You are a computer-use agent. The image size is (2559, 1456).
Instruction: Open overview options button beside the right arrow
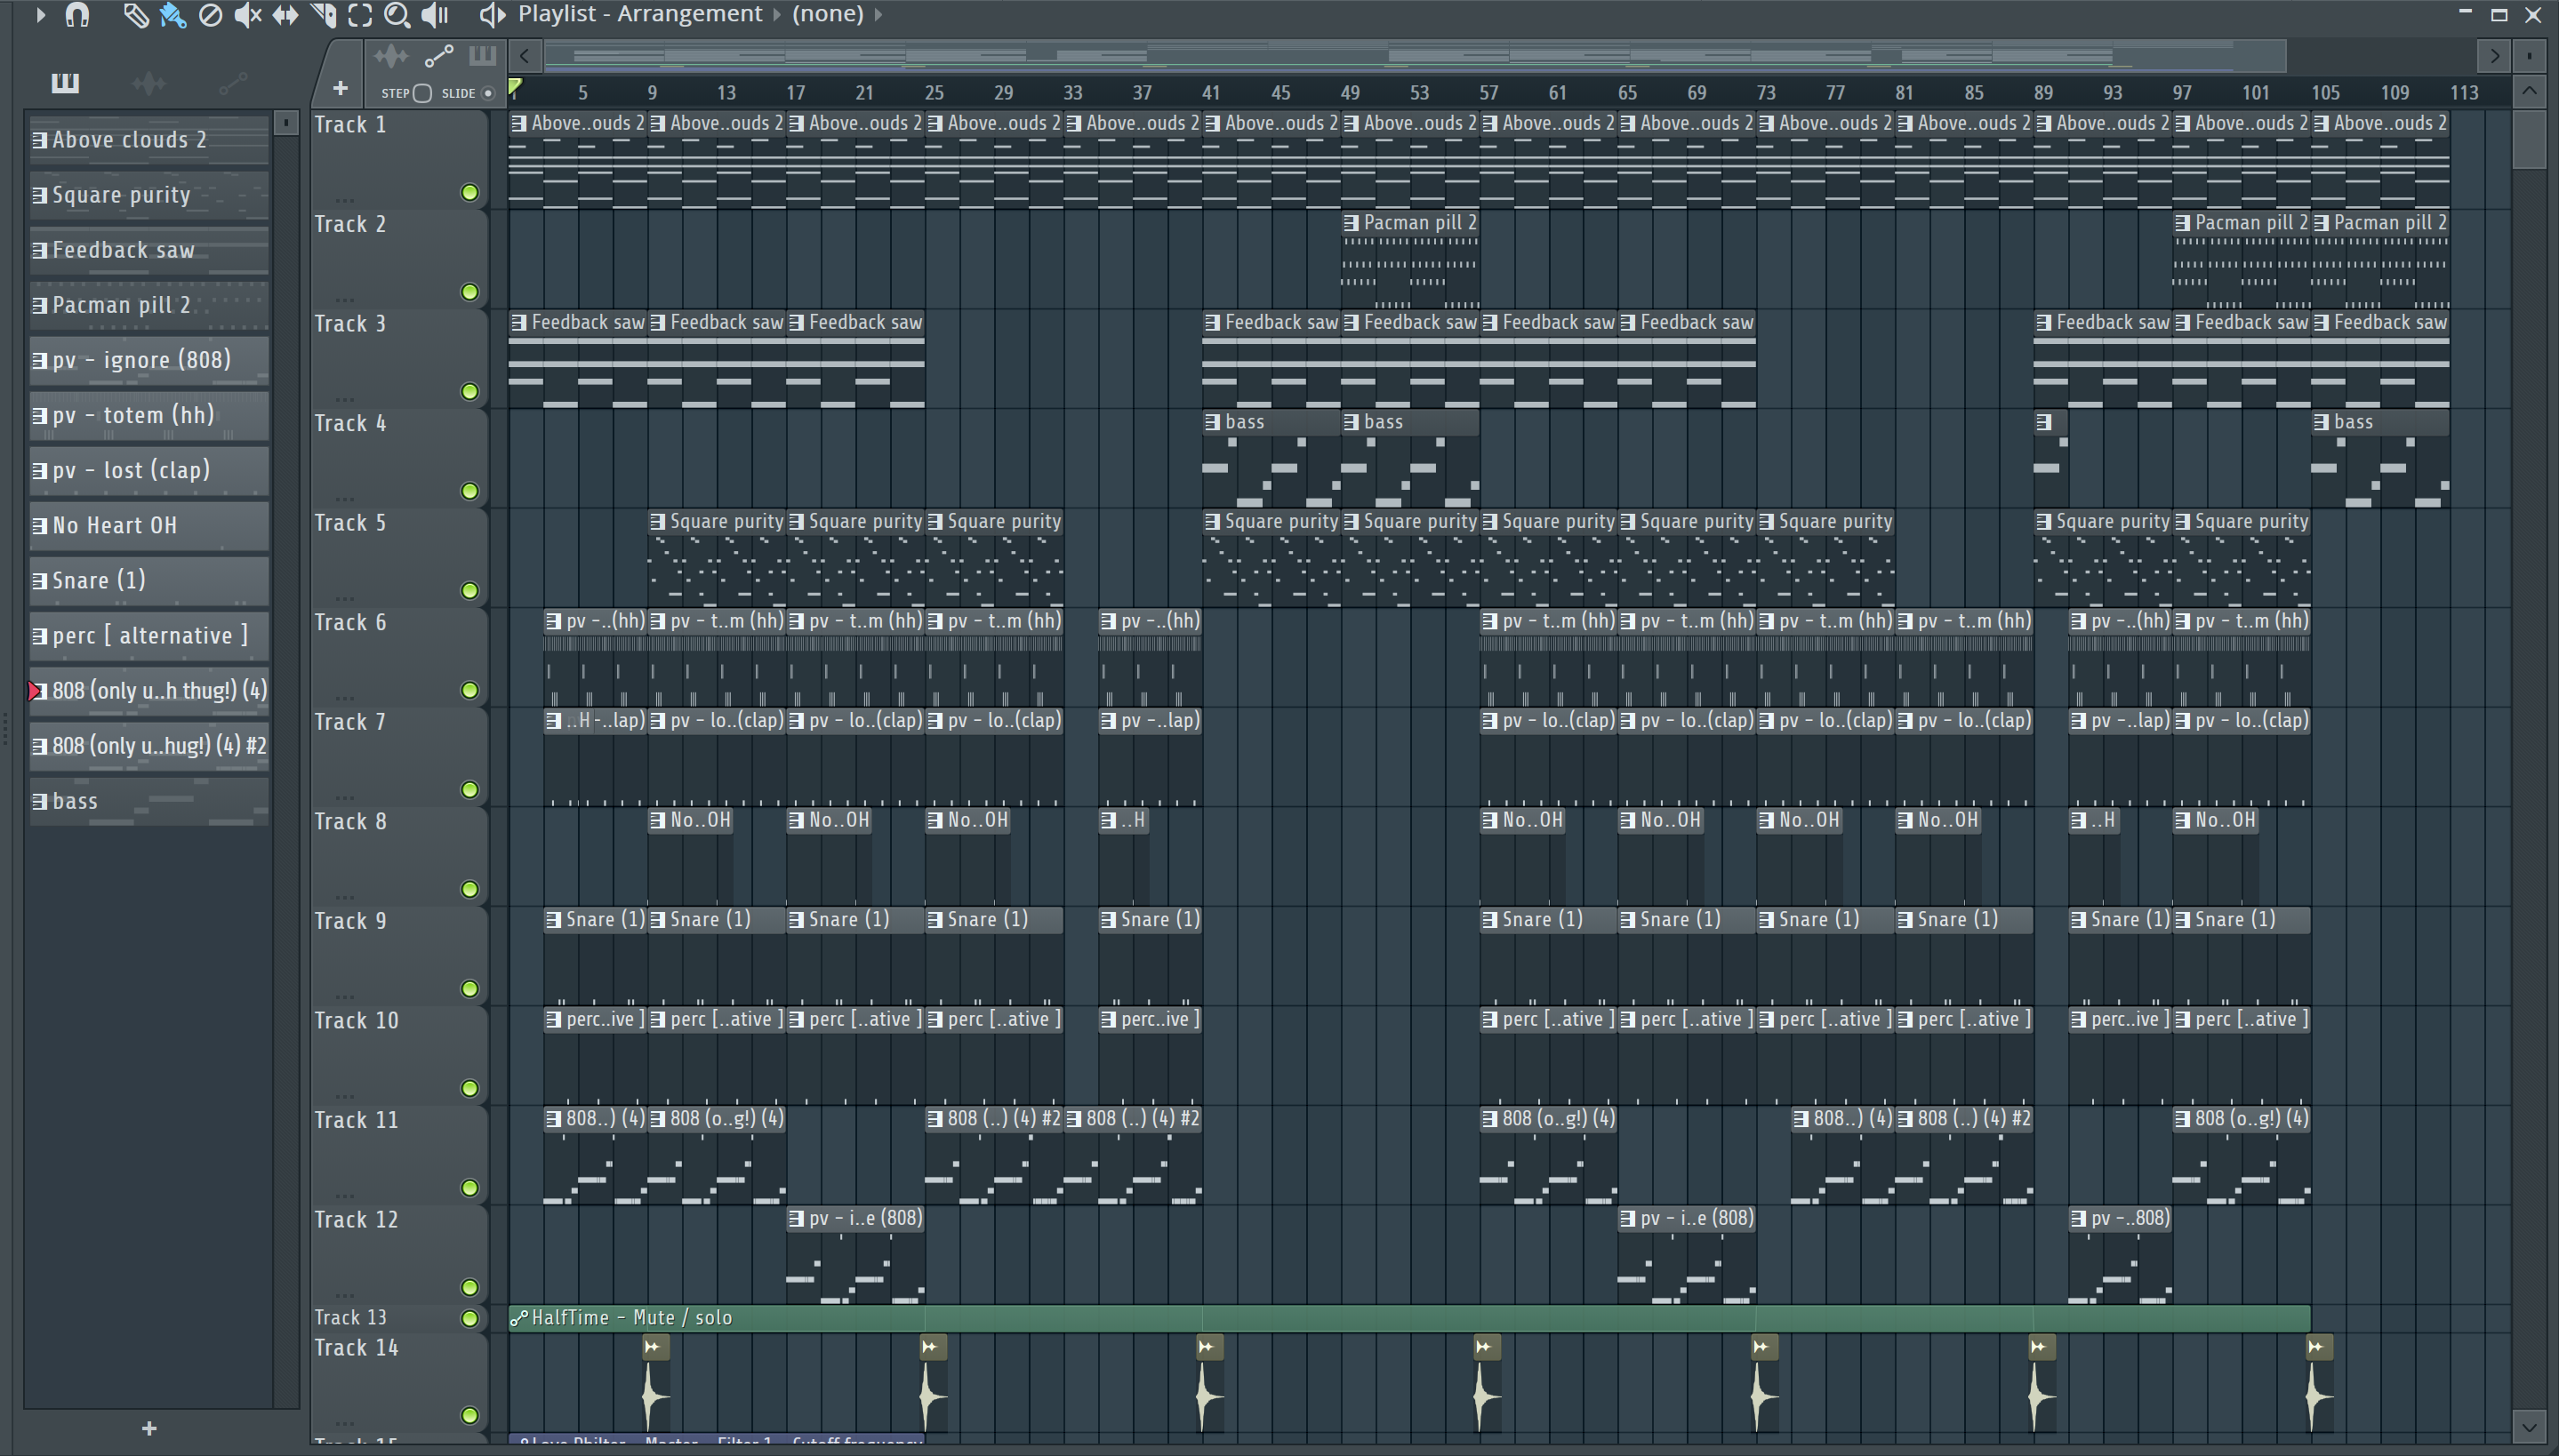click(2529, 56)
